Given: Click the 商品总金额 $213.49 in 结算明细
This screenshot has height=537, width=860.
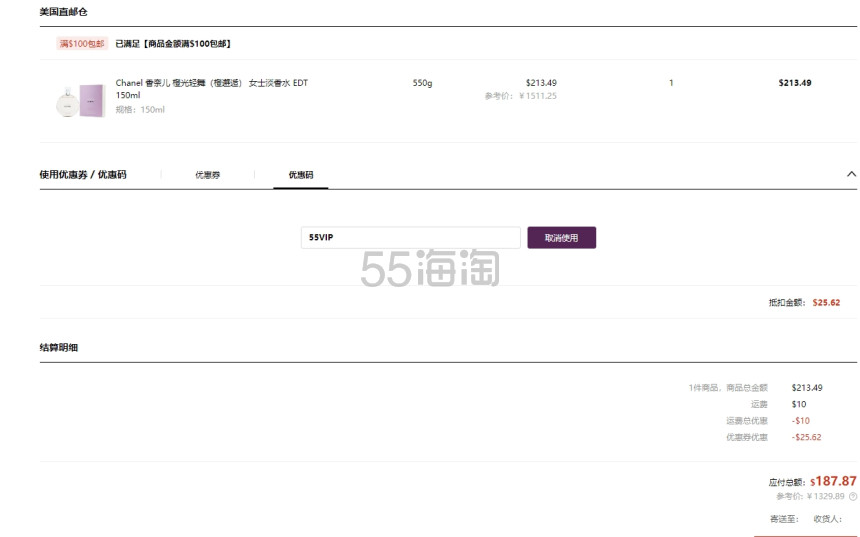Looking at the screenshot, I should point(807,388).
